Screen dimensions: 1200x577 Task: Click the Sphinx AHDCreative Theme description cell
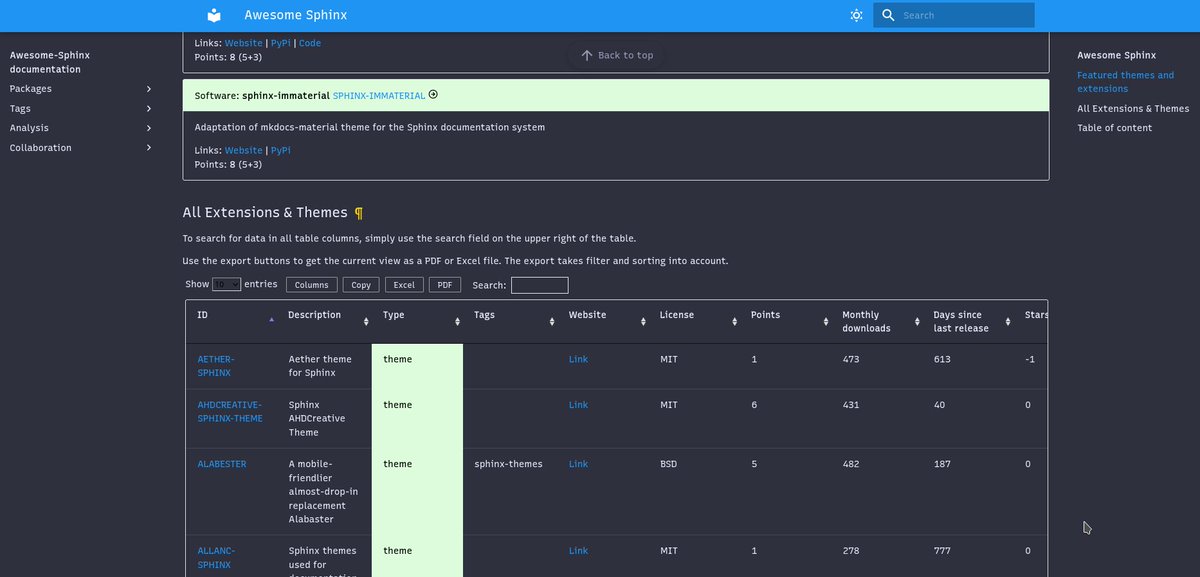pos(320,419)
